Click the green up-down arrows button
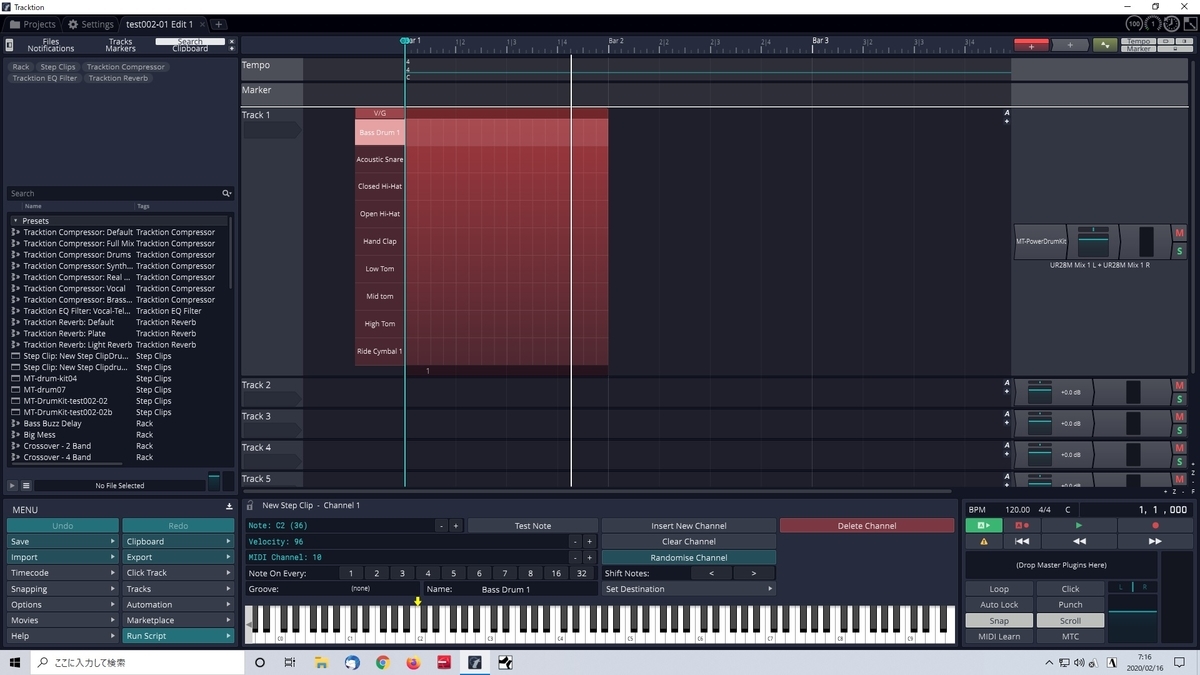 pyautogui.click(x=1105, y=45)
